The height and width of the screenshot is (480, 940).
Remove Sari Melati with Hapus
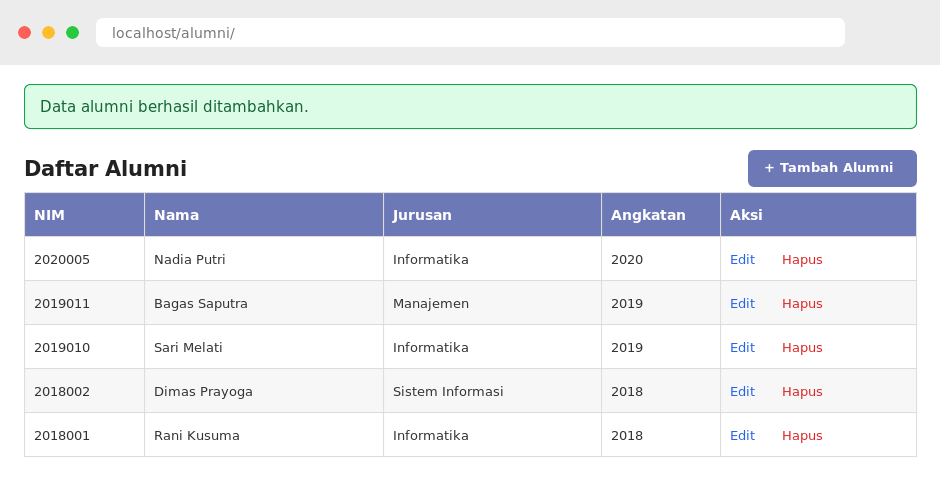coord(802,348)
